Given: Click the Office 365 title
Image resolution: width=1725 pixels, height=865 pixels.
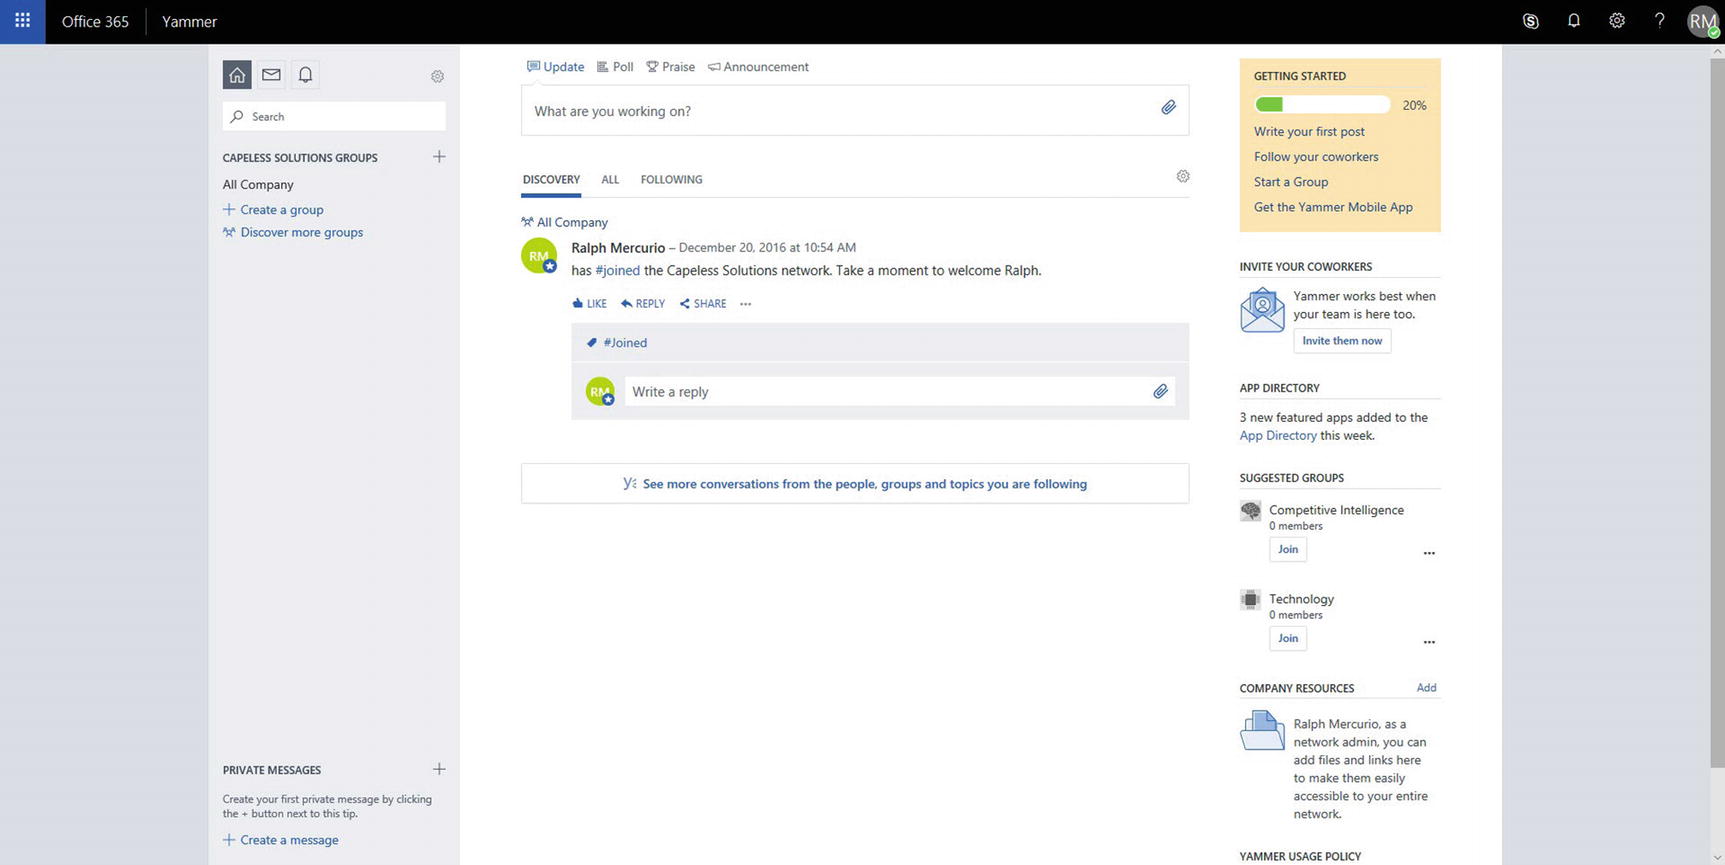Looking at the screenshot, I should click(95, 21).
